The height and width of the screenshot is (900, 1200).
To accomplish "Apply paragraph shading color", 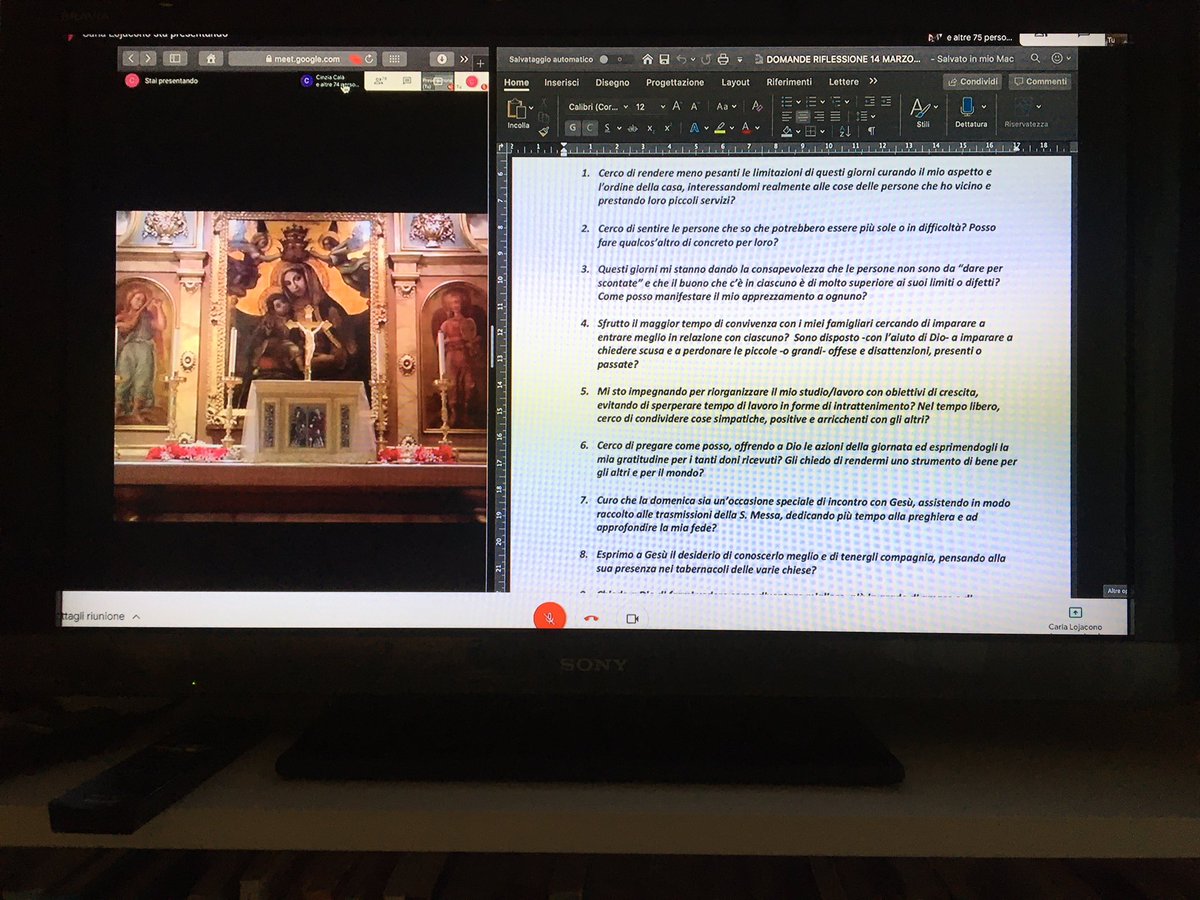I will [787, 131].
